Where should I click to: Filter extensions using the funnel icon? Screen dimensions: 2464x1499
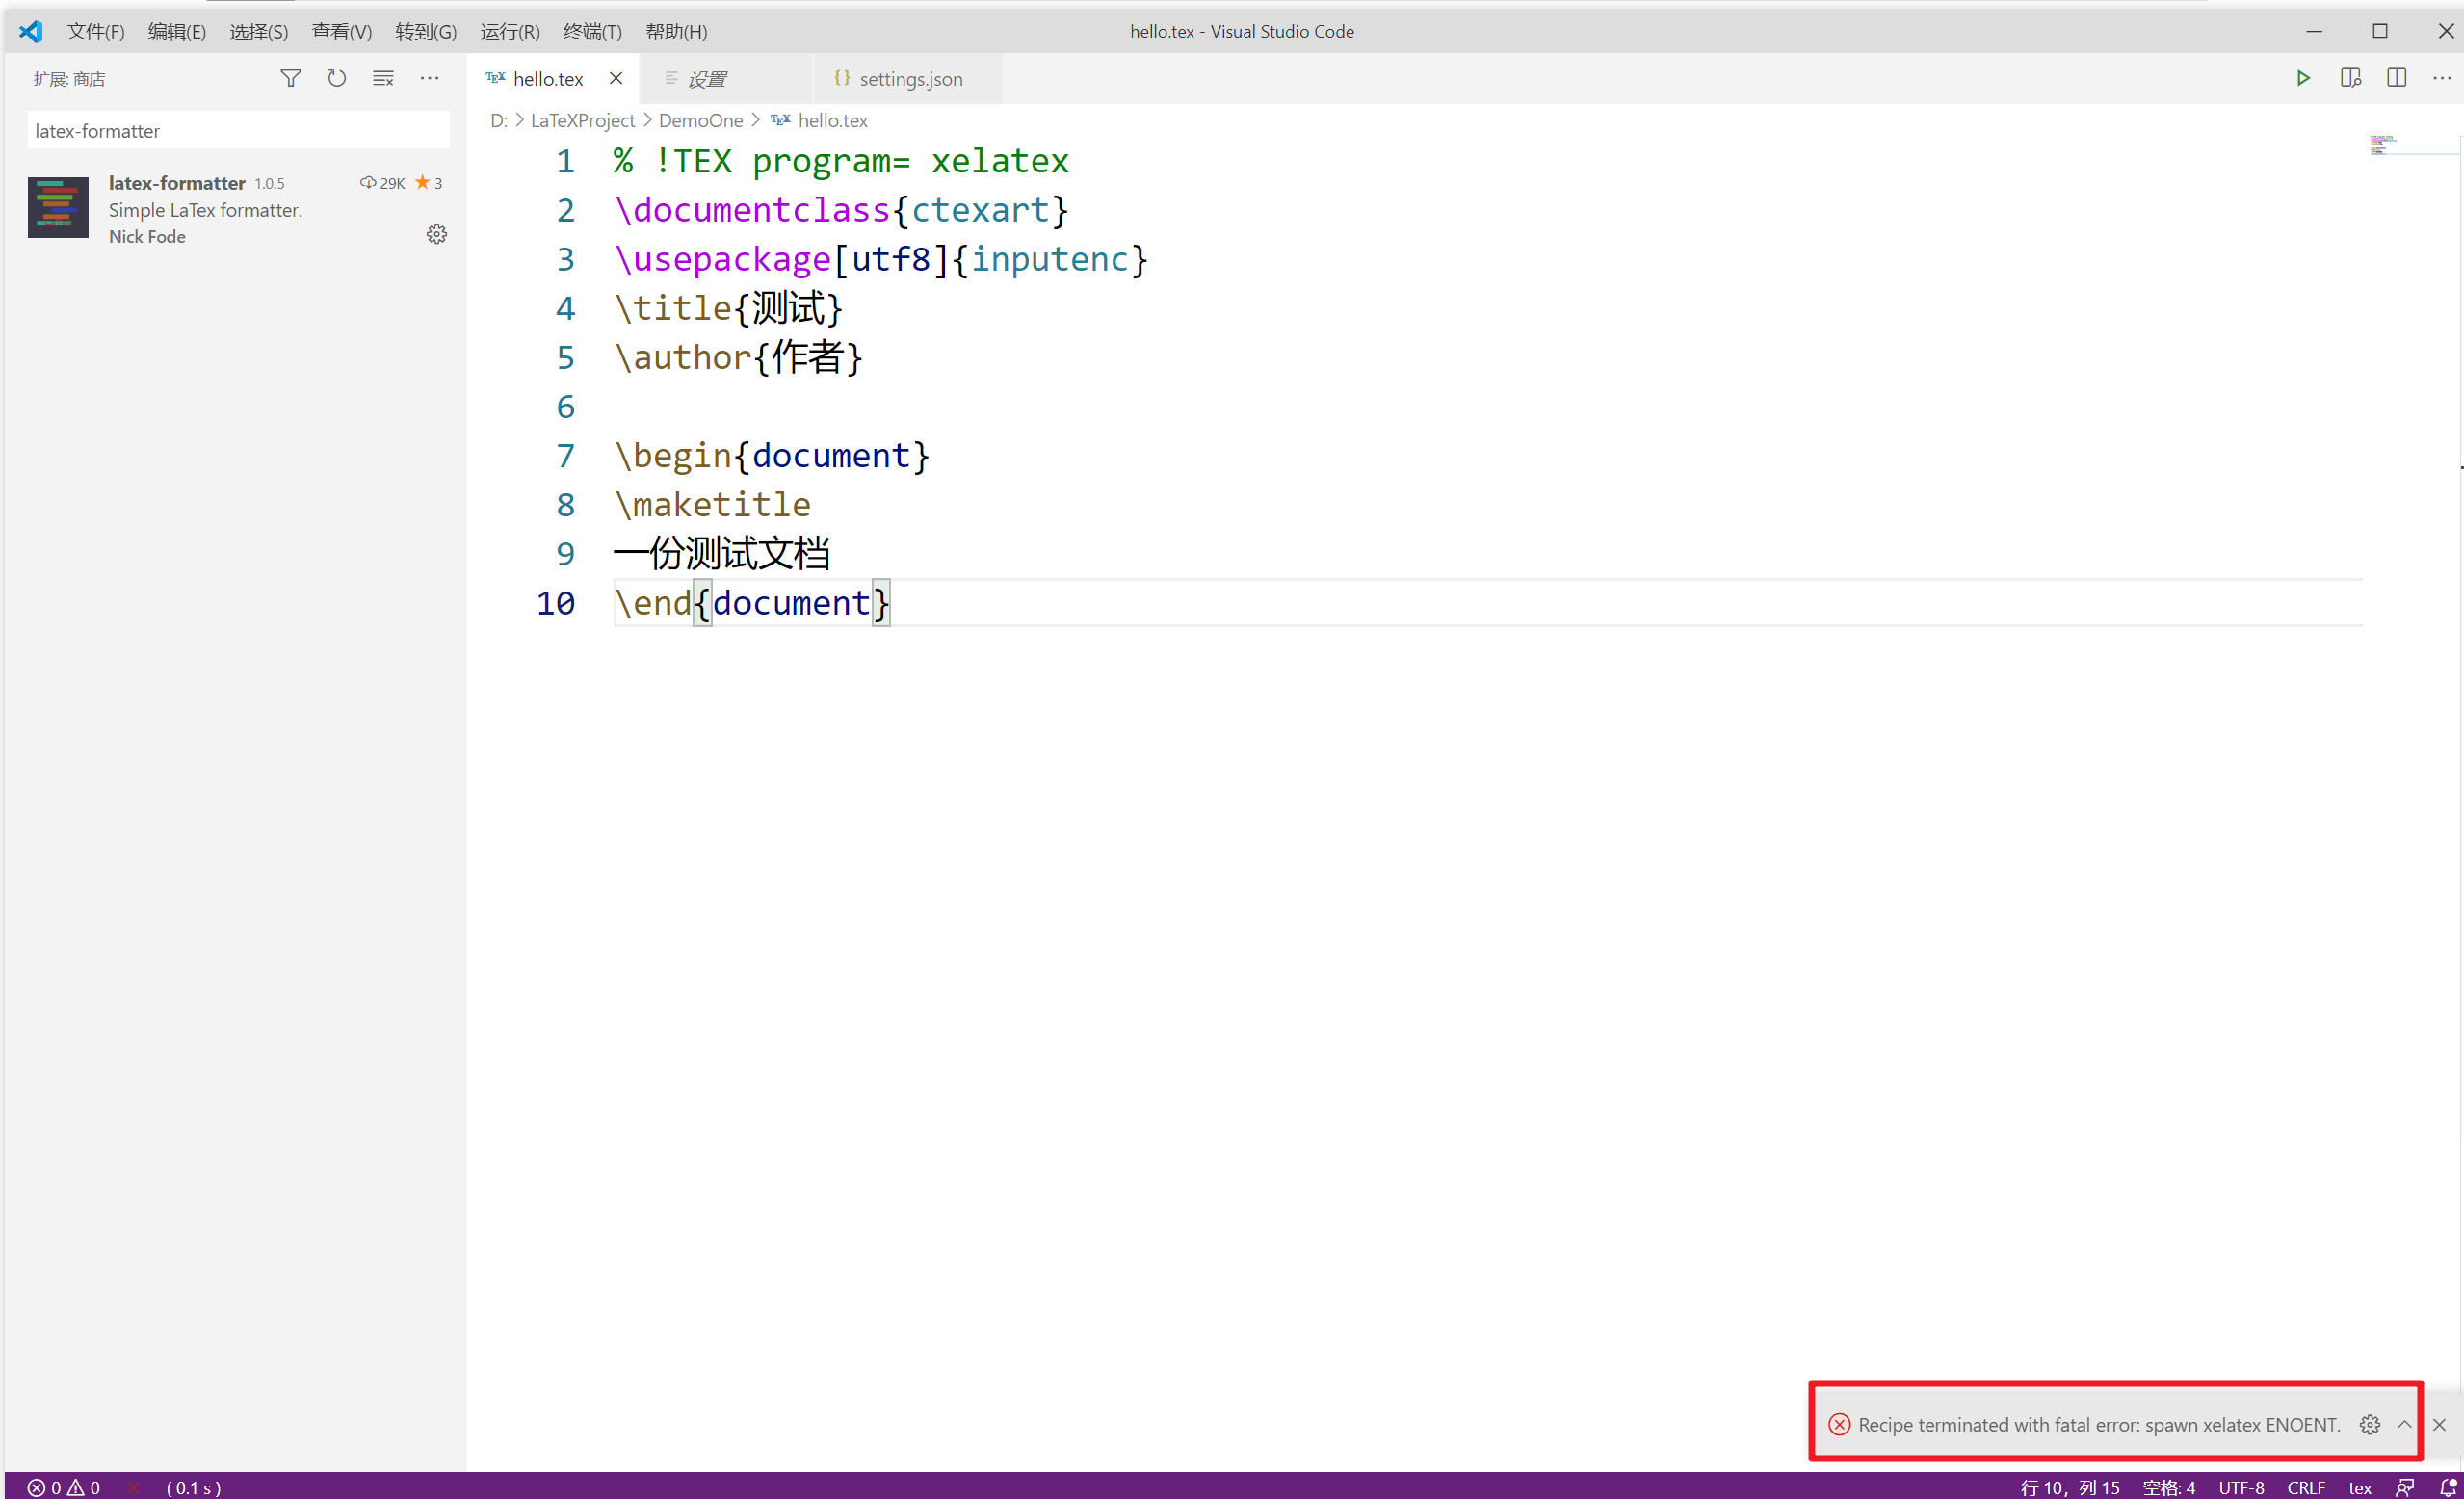[290, 78]
